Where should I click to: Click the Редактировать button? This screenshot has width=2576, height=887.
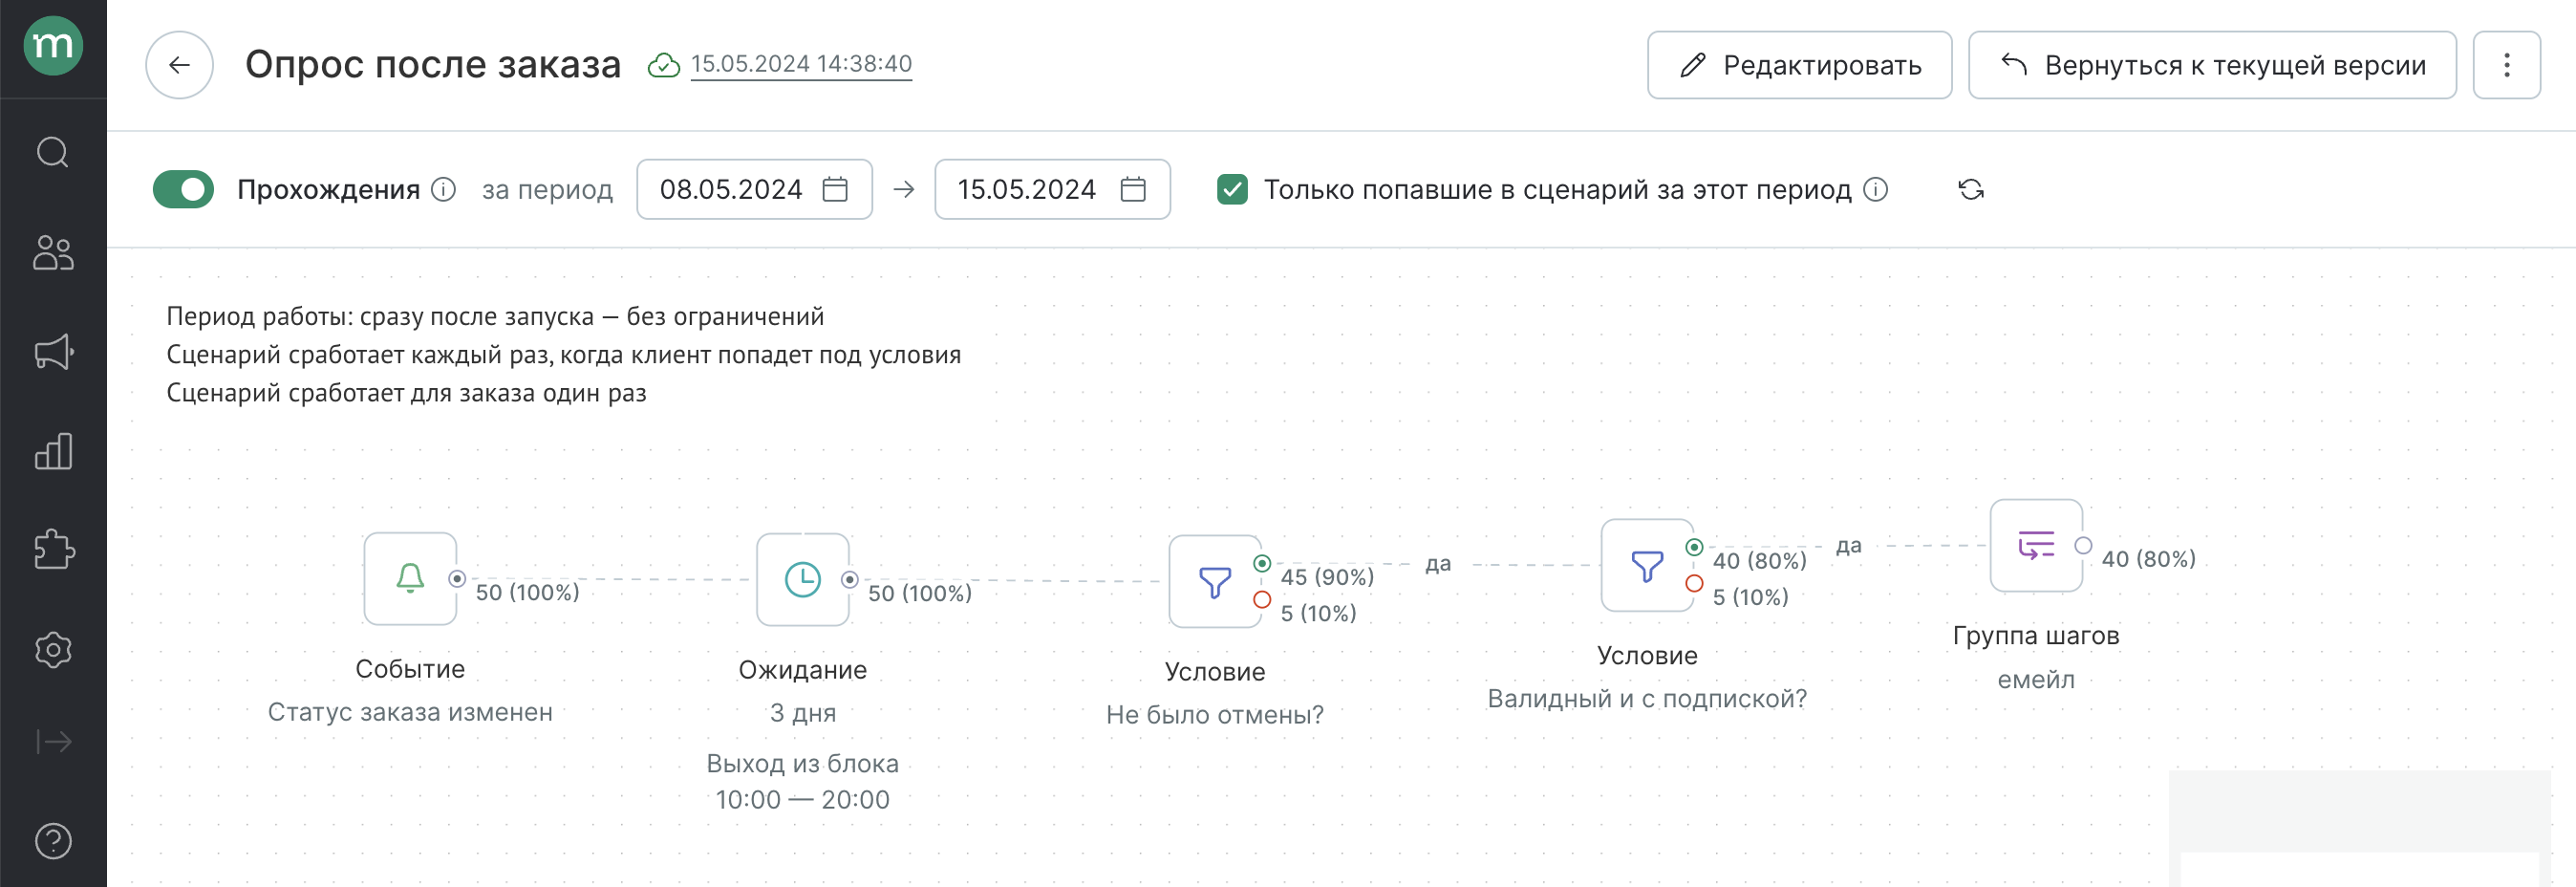(1799, 65)
